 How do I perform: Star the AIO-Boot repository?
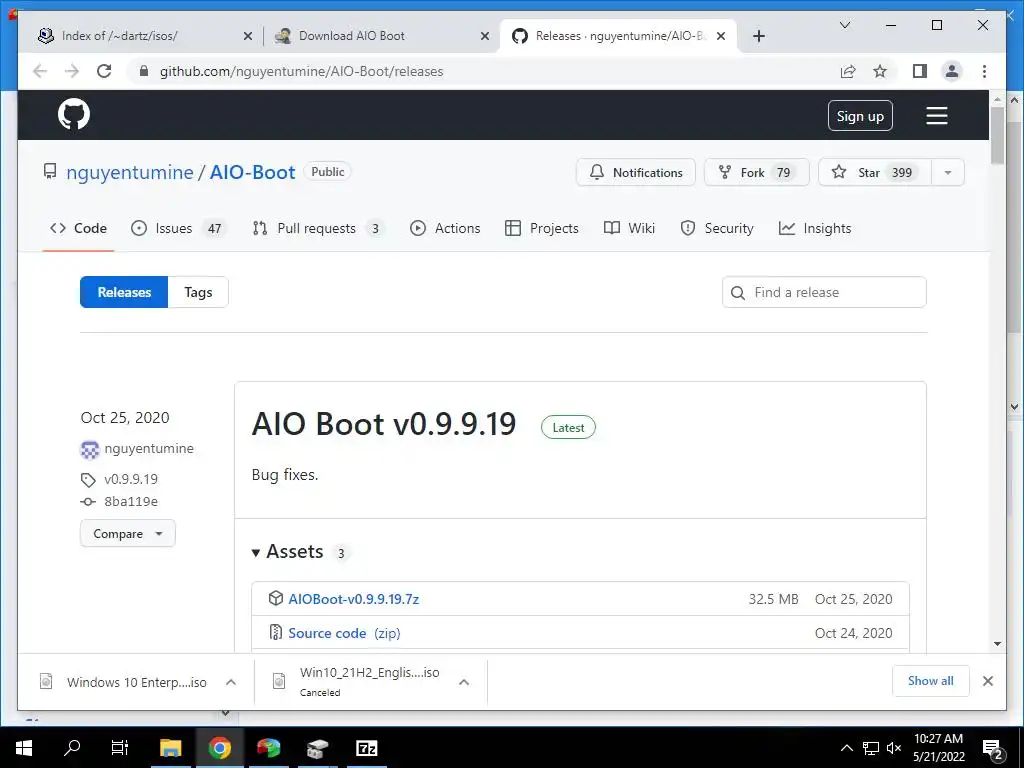[x=874, y=172]
